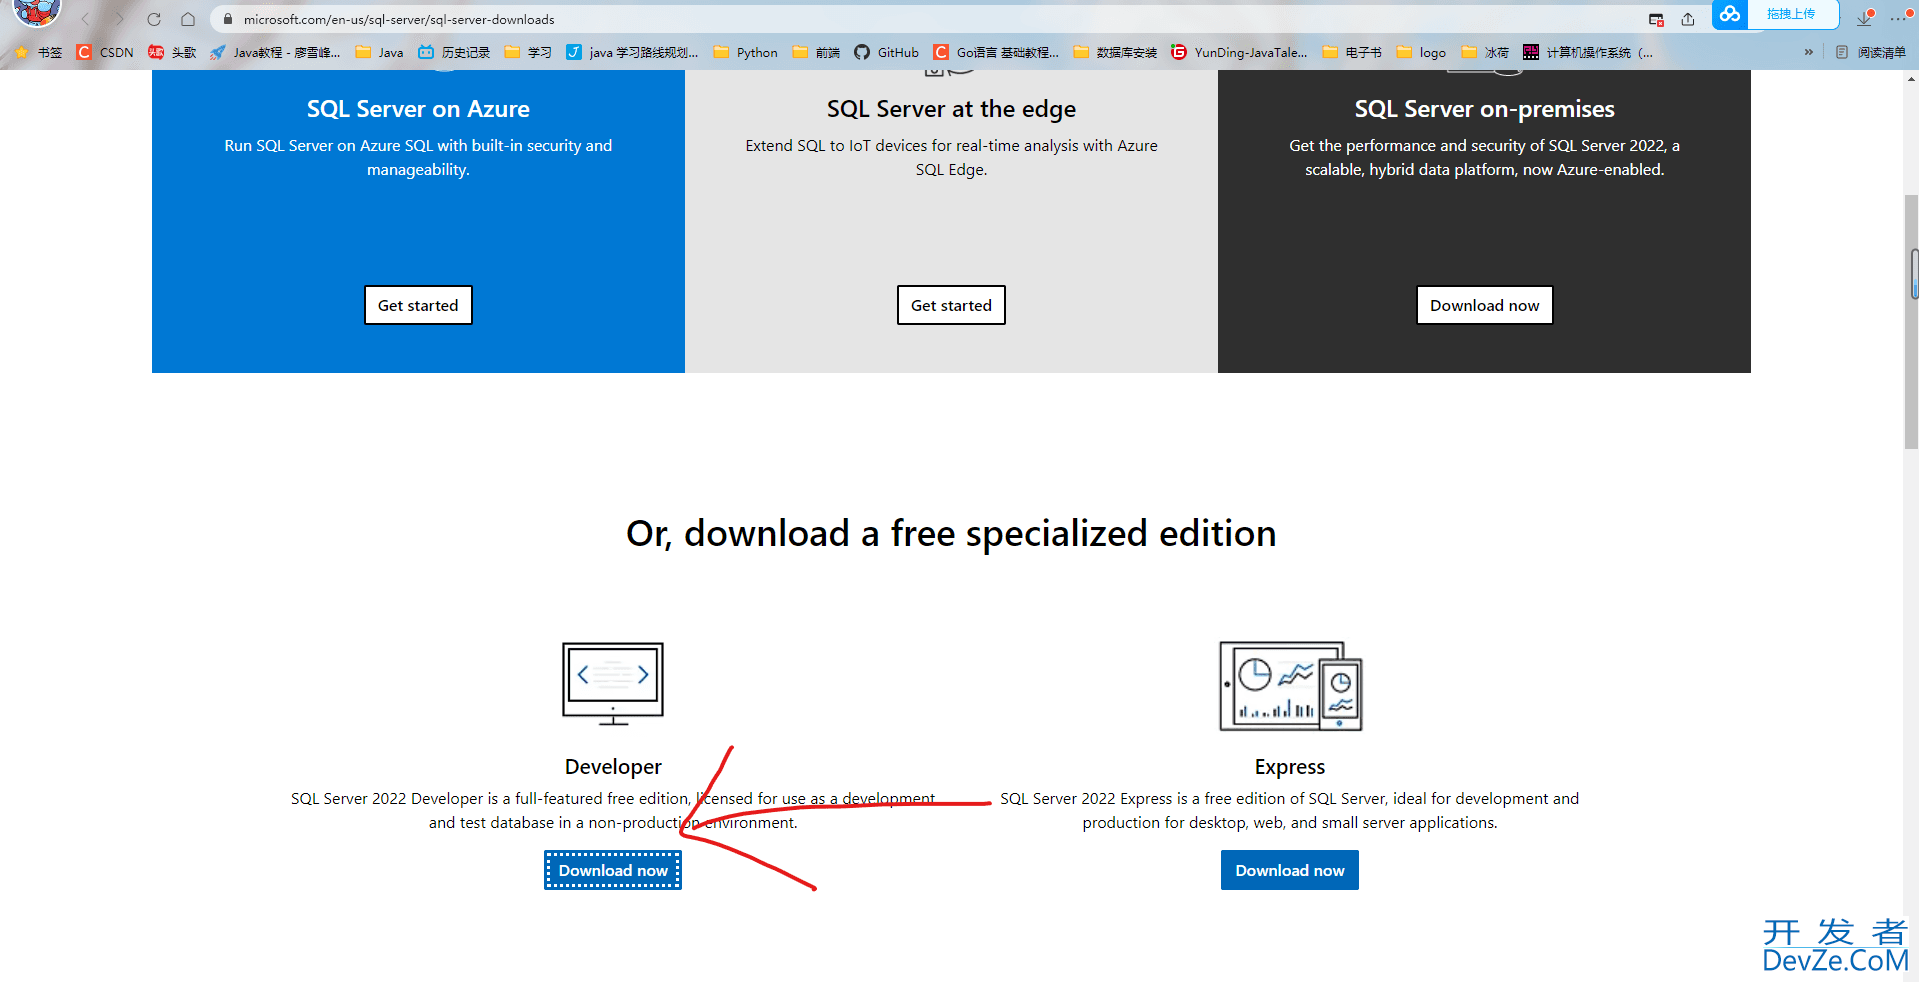Open the YunDing-JavaTale bookmark
The height and width of the screenshot is (982, 1919).
point(1239,52)
